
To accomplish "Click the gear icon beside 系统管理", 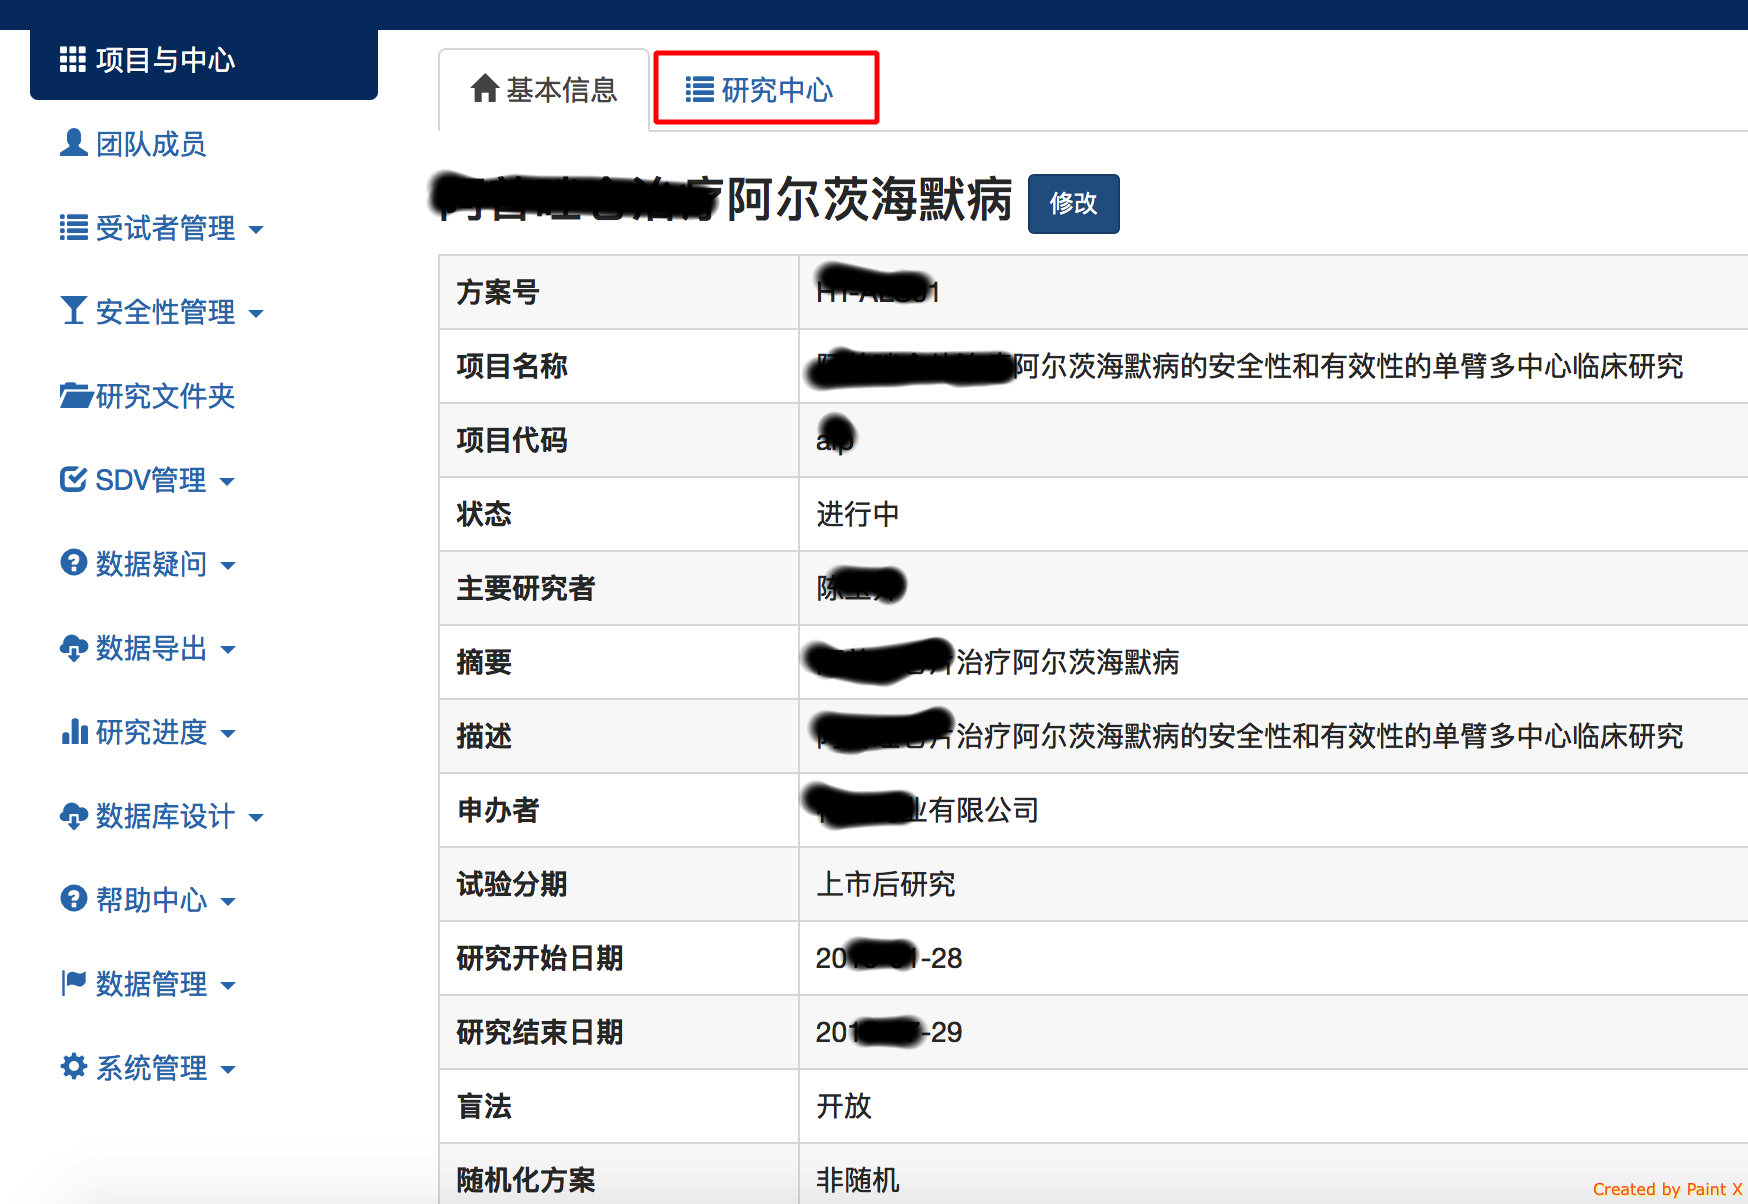I will tap(73, 1067).
